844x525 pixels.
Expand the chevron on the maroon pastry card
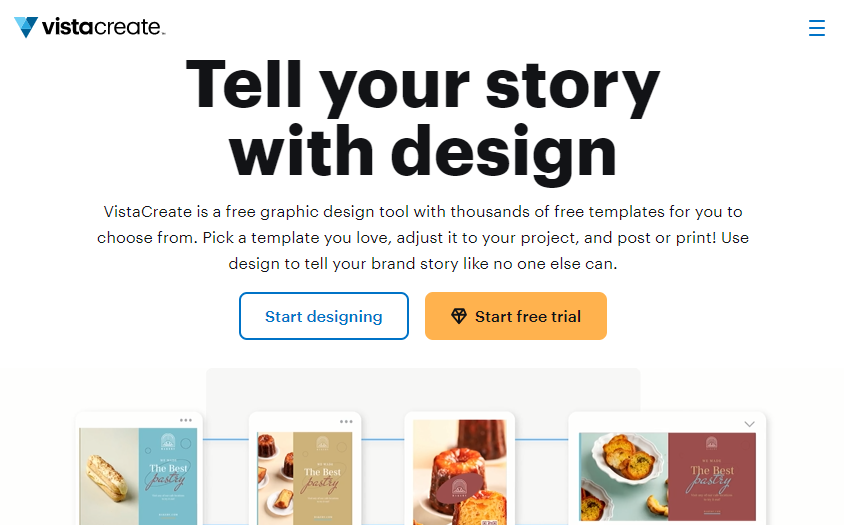750,424
